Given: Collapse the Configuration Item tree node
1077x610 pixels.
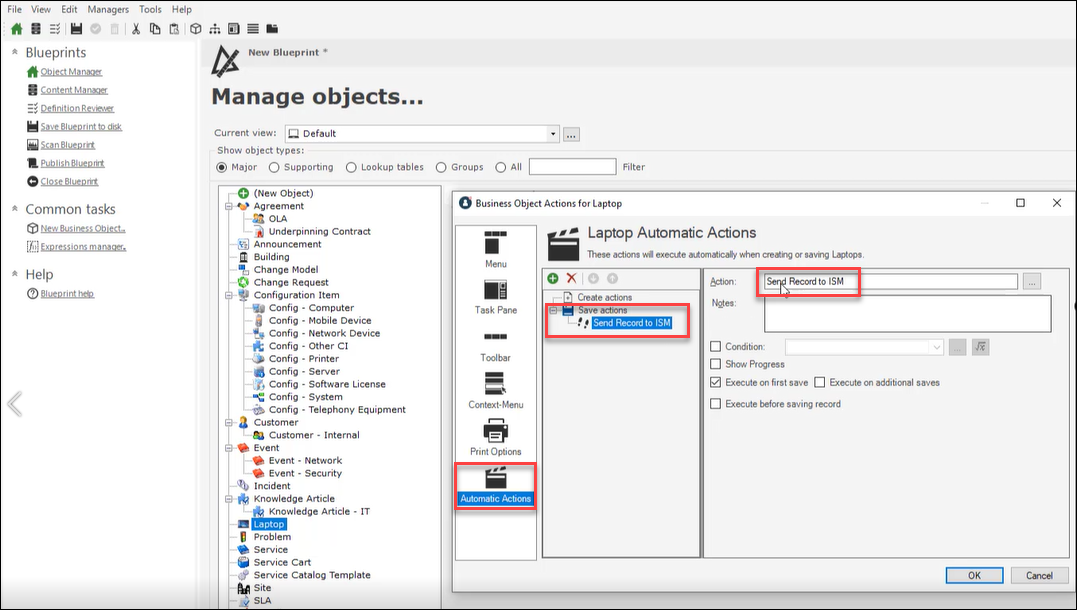Looking at the screenshot, I should click(x=230, y=295).
